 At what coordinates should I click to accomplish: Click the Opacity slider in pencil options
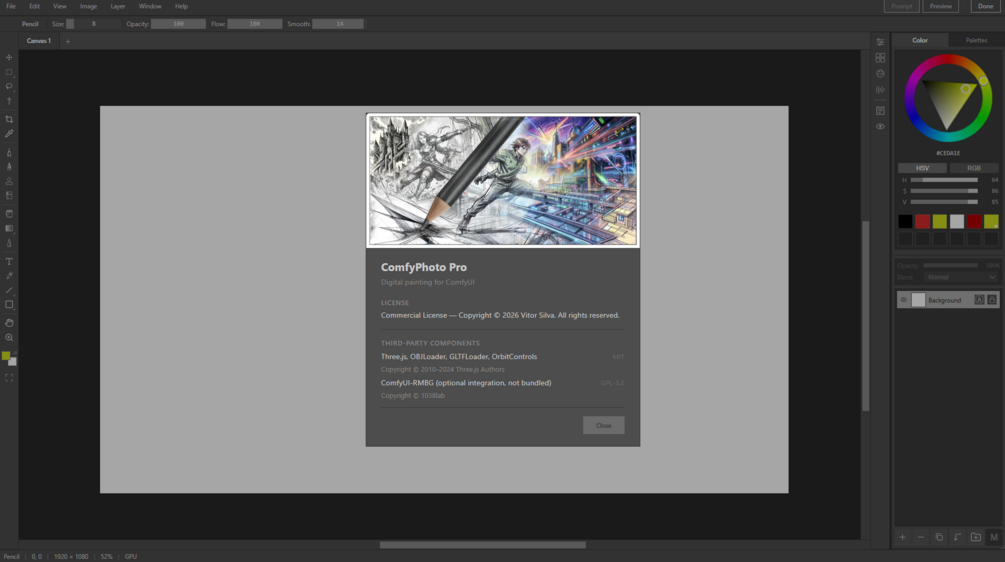(178, 24)
